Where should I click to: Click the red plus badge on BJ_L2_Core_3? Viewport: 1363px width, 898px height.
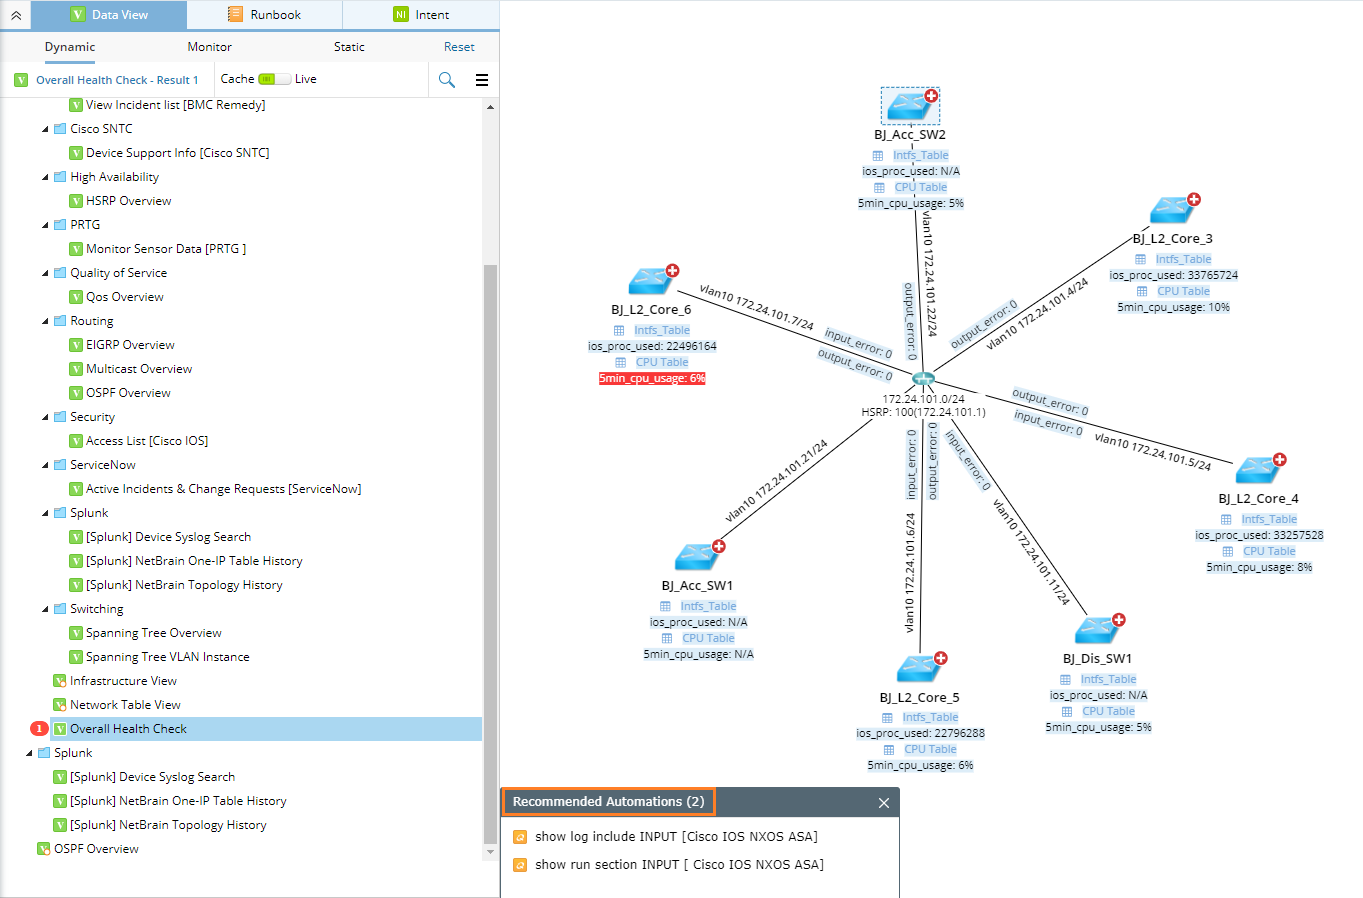1194,200
